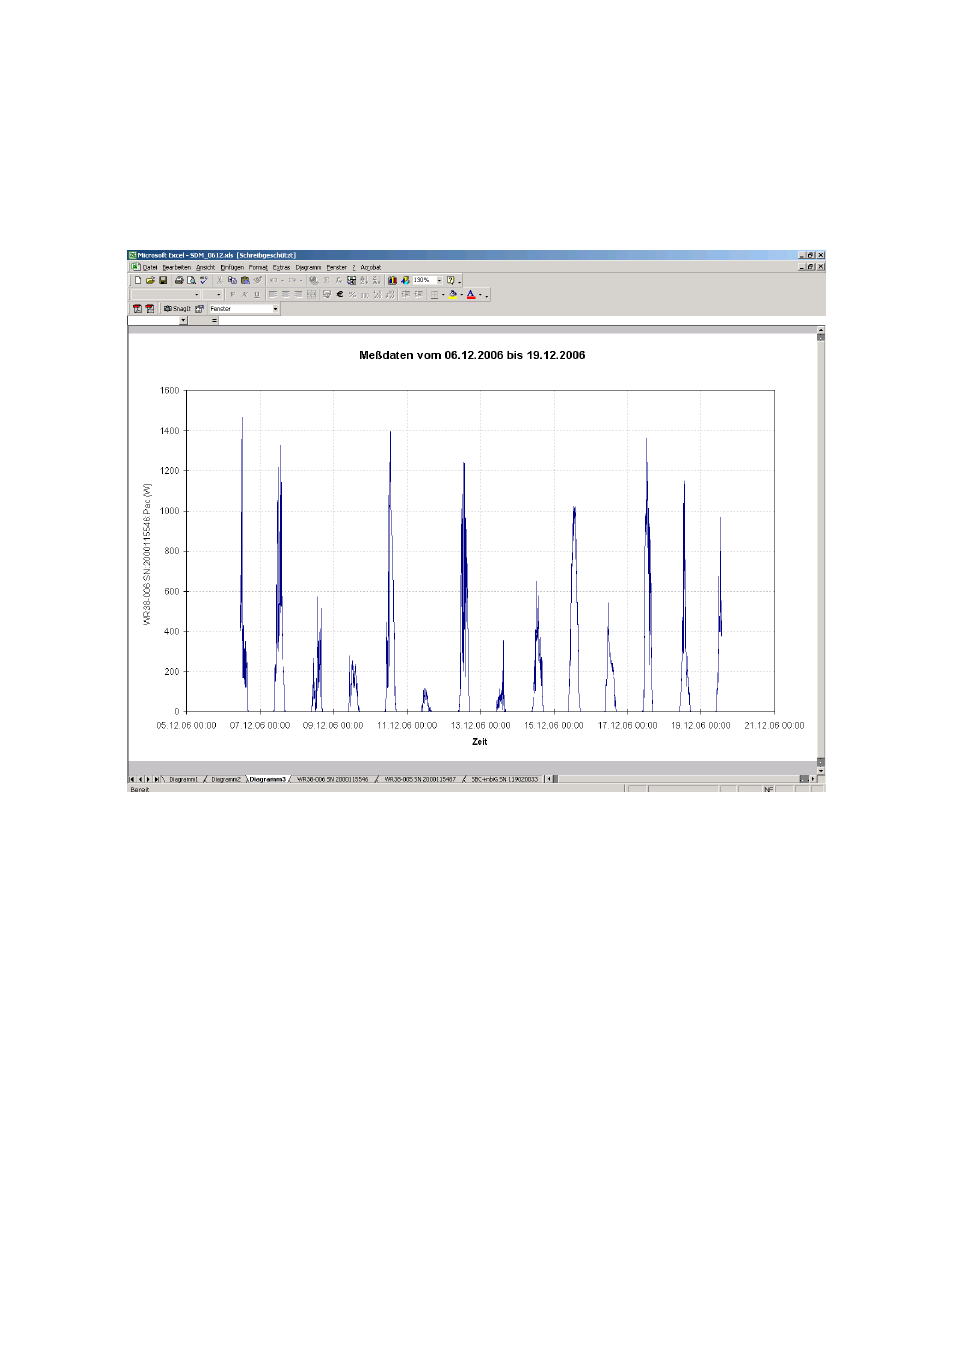The width and height of the screenshot is (954, 1351).
Task: Click the Borders icon
Action: [434, 295]
